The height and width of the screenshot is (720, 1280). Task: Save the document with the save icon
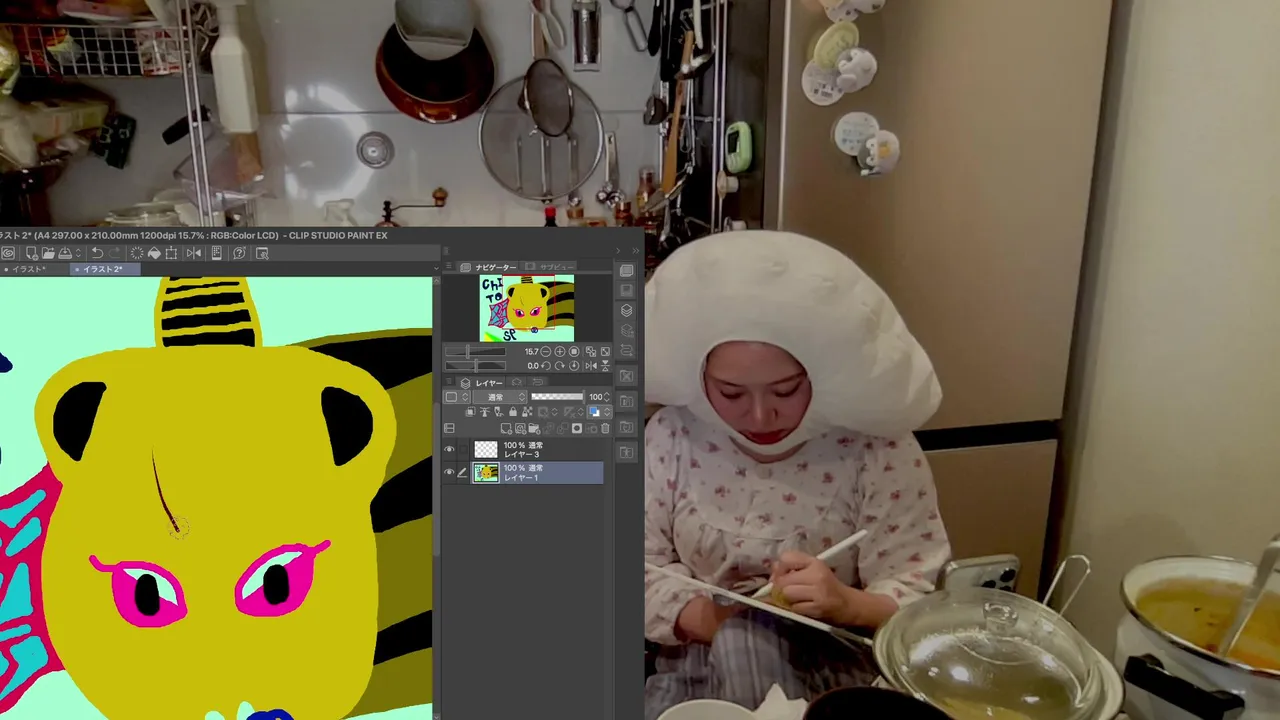coord(65,253)
